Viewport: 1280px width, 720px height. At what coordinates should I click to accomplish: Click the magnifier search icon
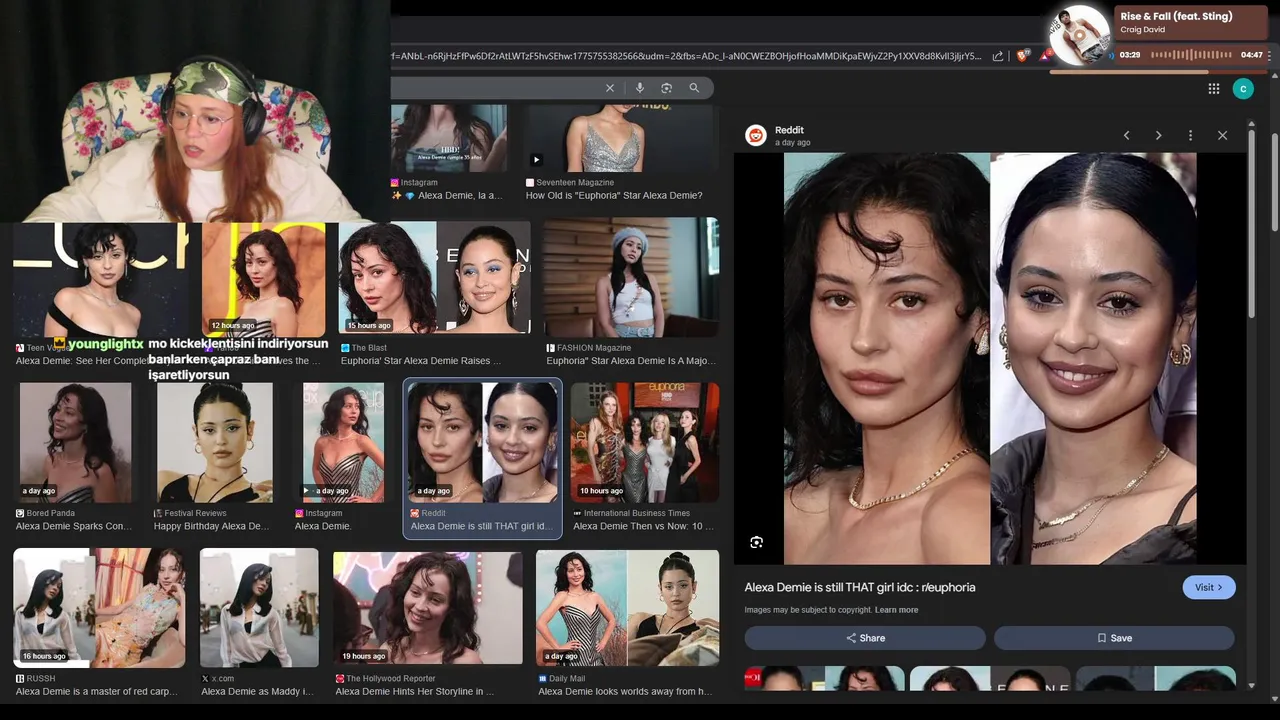694,88
